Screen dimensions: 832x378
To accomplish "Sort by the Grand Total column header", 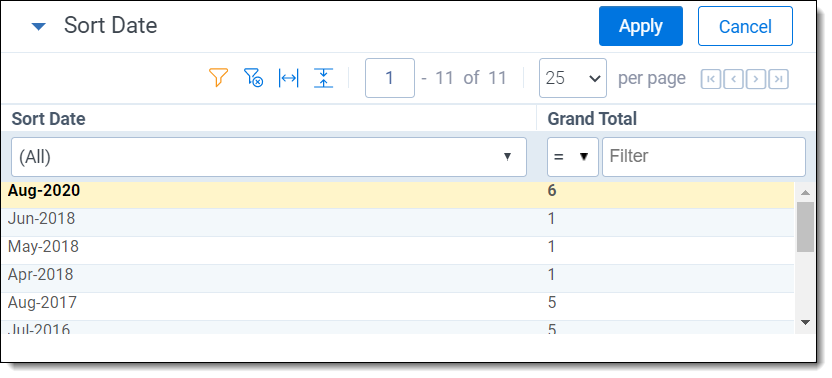I will coord(592,119).
